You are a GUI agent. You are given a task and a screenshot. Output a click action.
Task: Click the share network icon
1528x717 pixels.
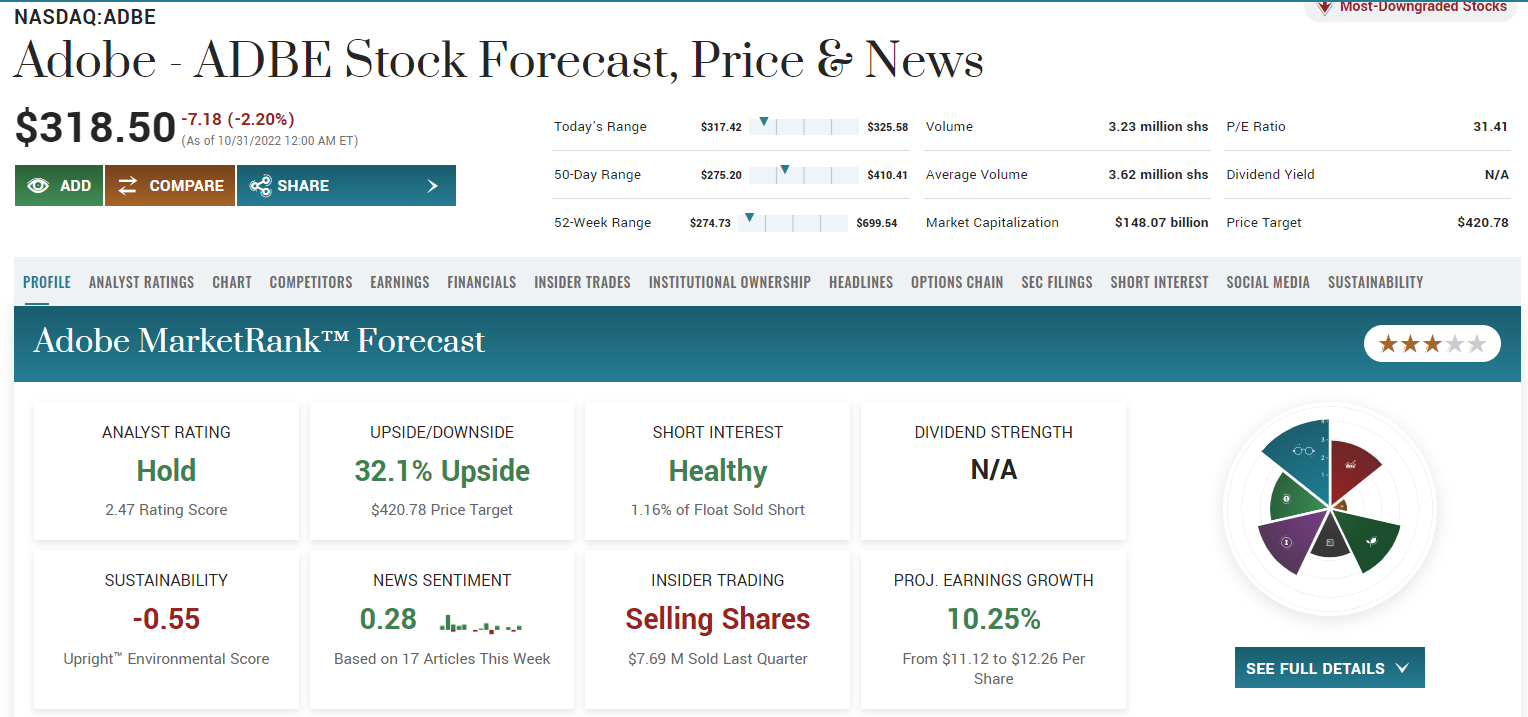tap(260, 186)
